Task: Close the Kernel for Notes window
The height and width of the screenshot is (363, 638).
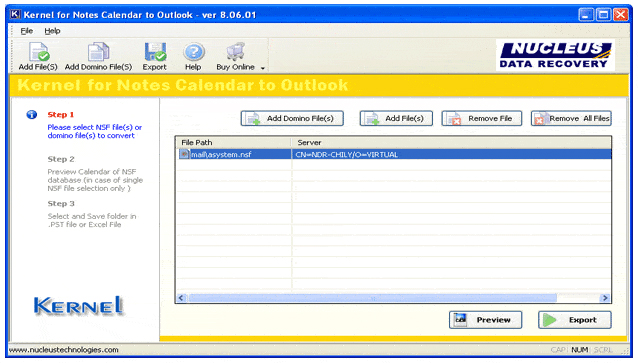Action: 621,15
